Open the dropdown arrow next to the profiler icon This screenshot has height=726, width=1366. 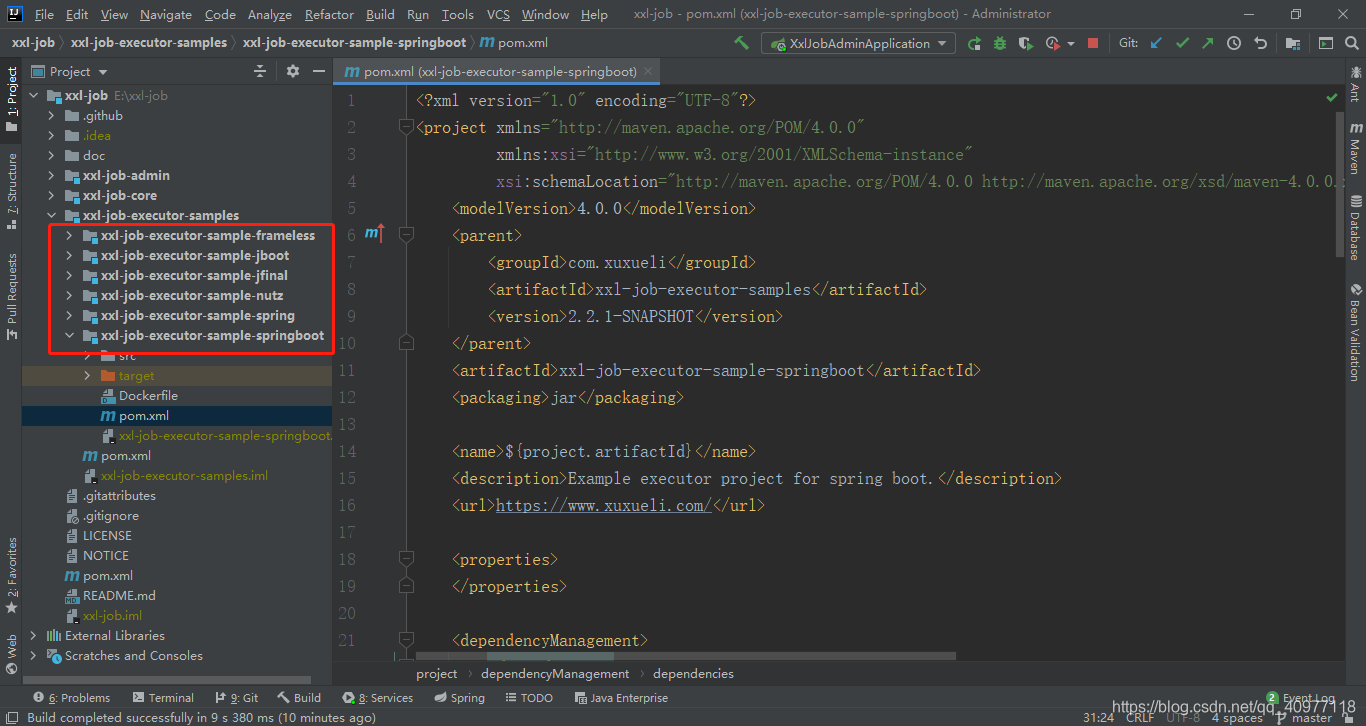(1071, 43)
